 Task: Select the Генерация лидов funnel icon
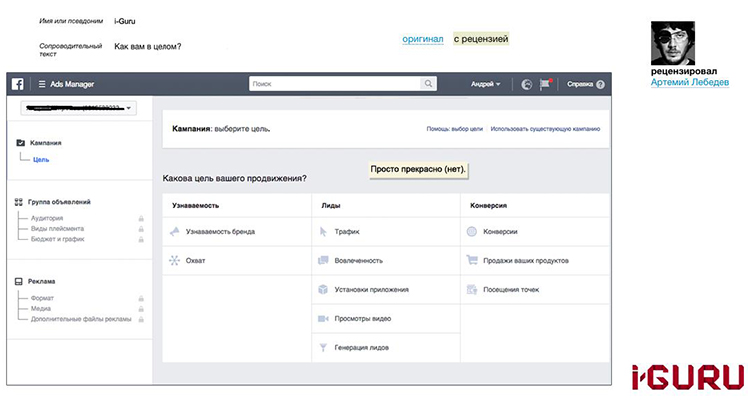pos(323,347)
